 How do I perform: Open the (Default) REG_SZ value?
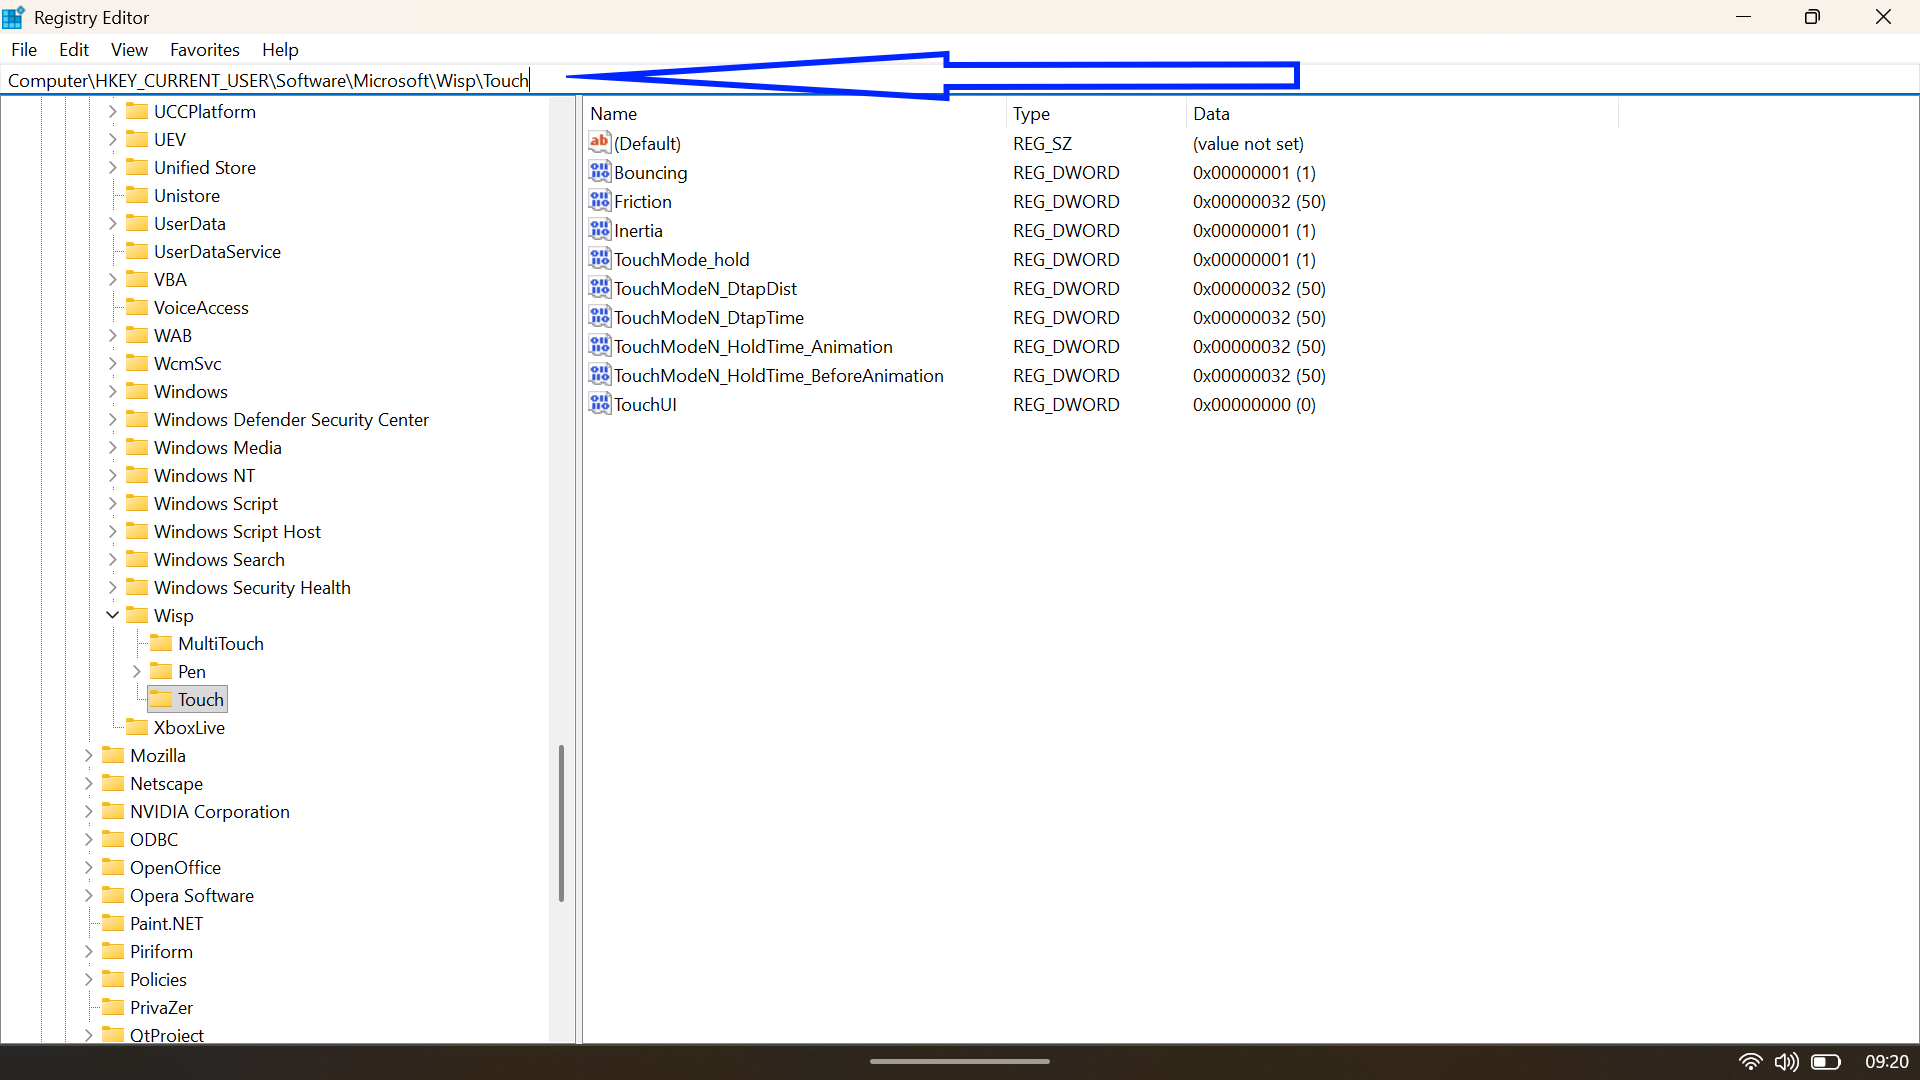click(647, 143)
